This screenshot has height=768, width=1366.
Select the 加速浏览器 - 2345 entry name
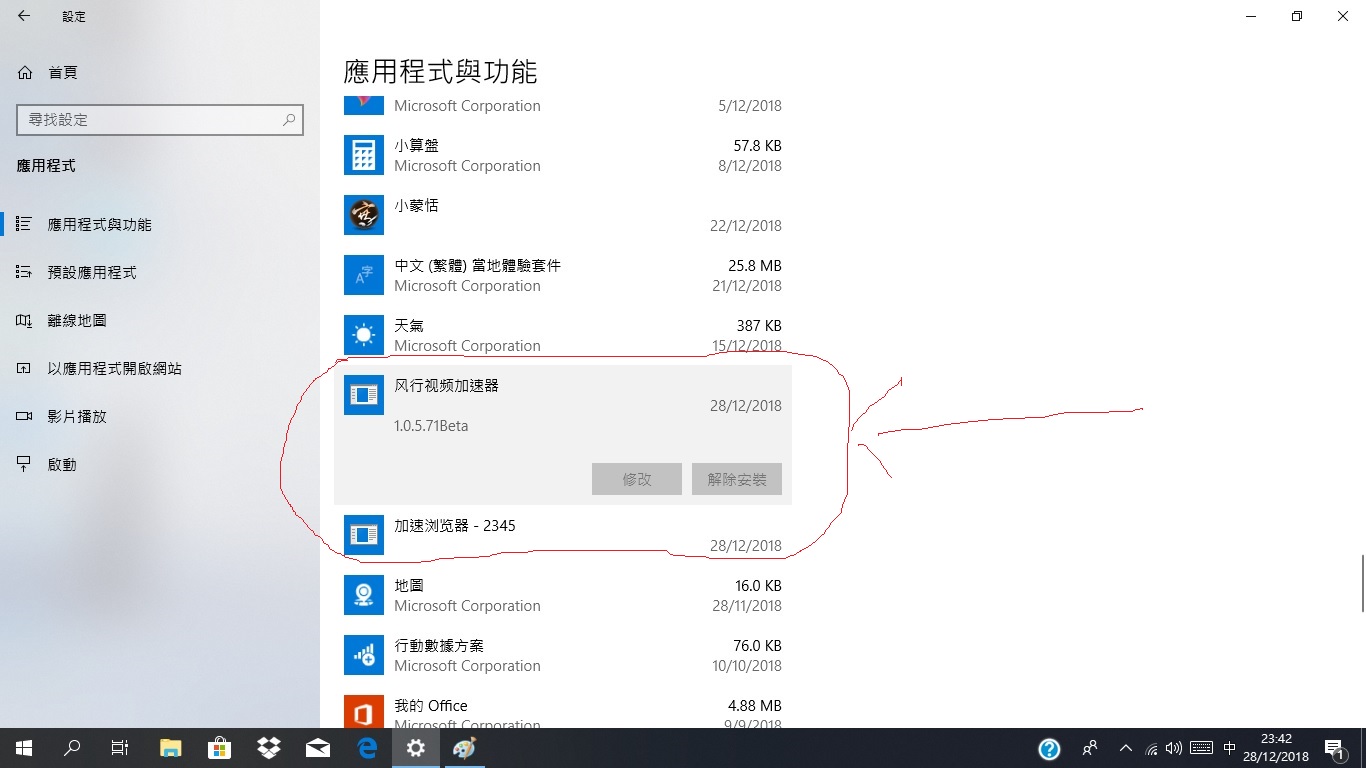(455, 525)
